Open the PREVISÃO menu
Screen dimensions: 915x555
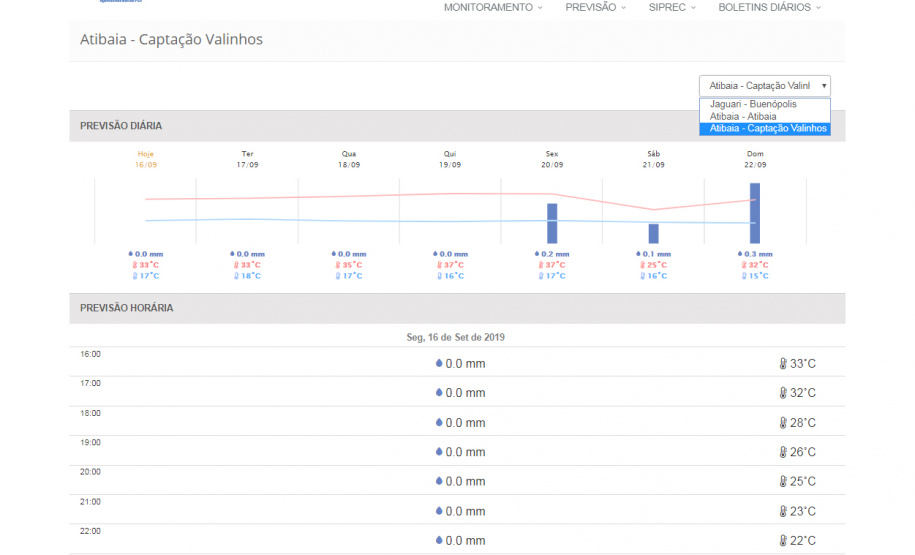click(595, 7)
